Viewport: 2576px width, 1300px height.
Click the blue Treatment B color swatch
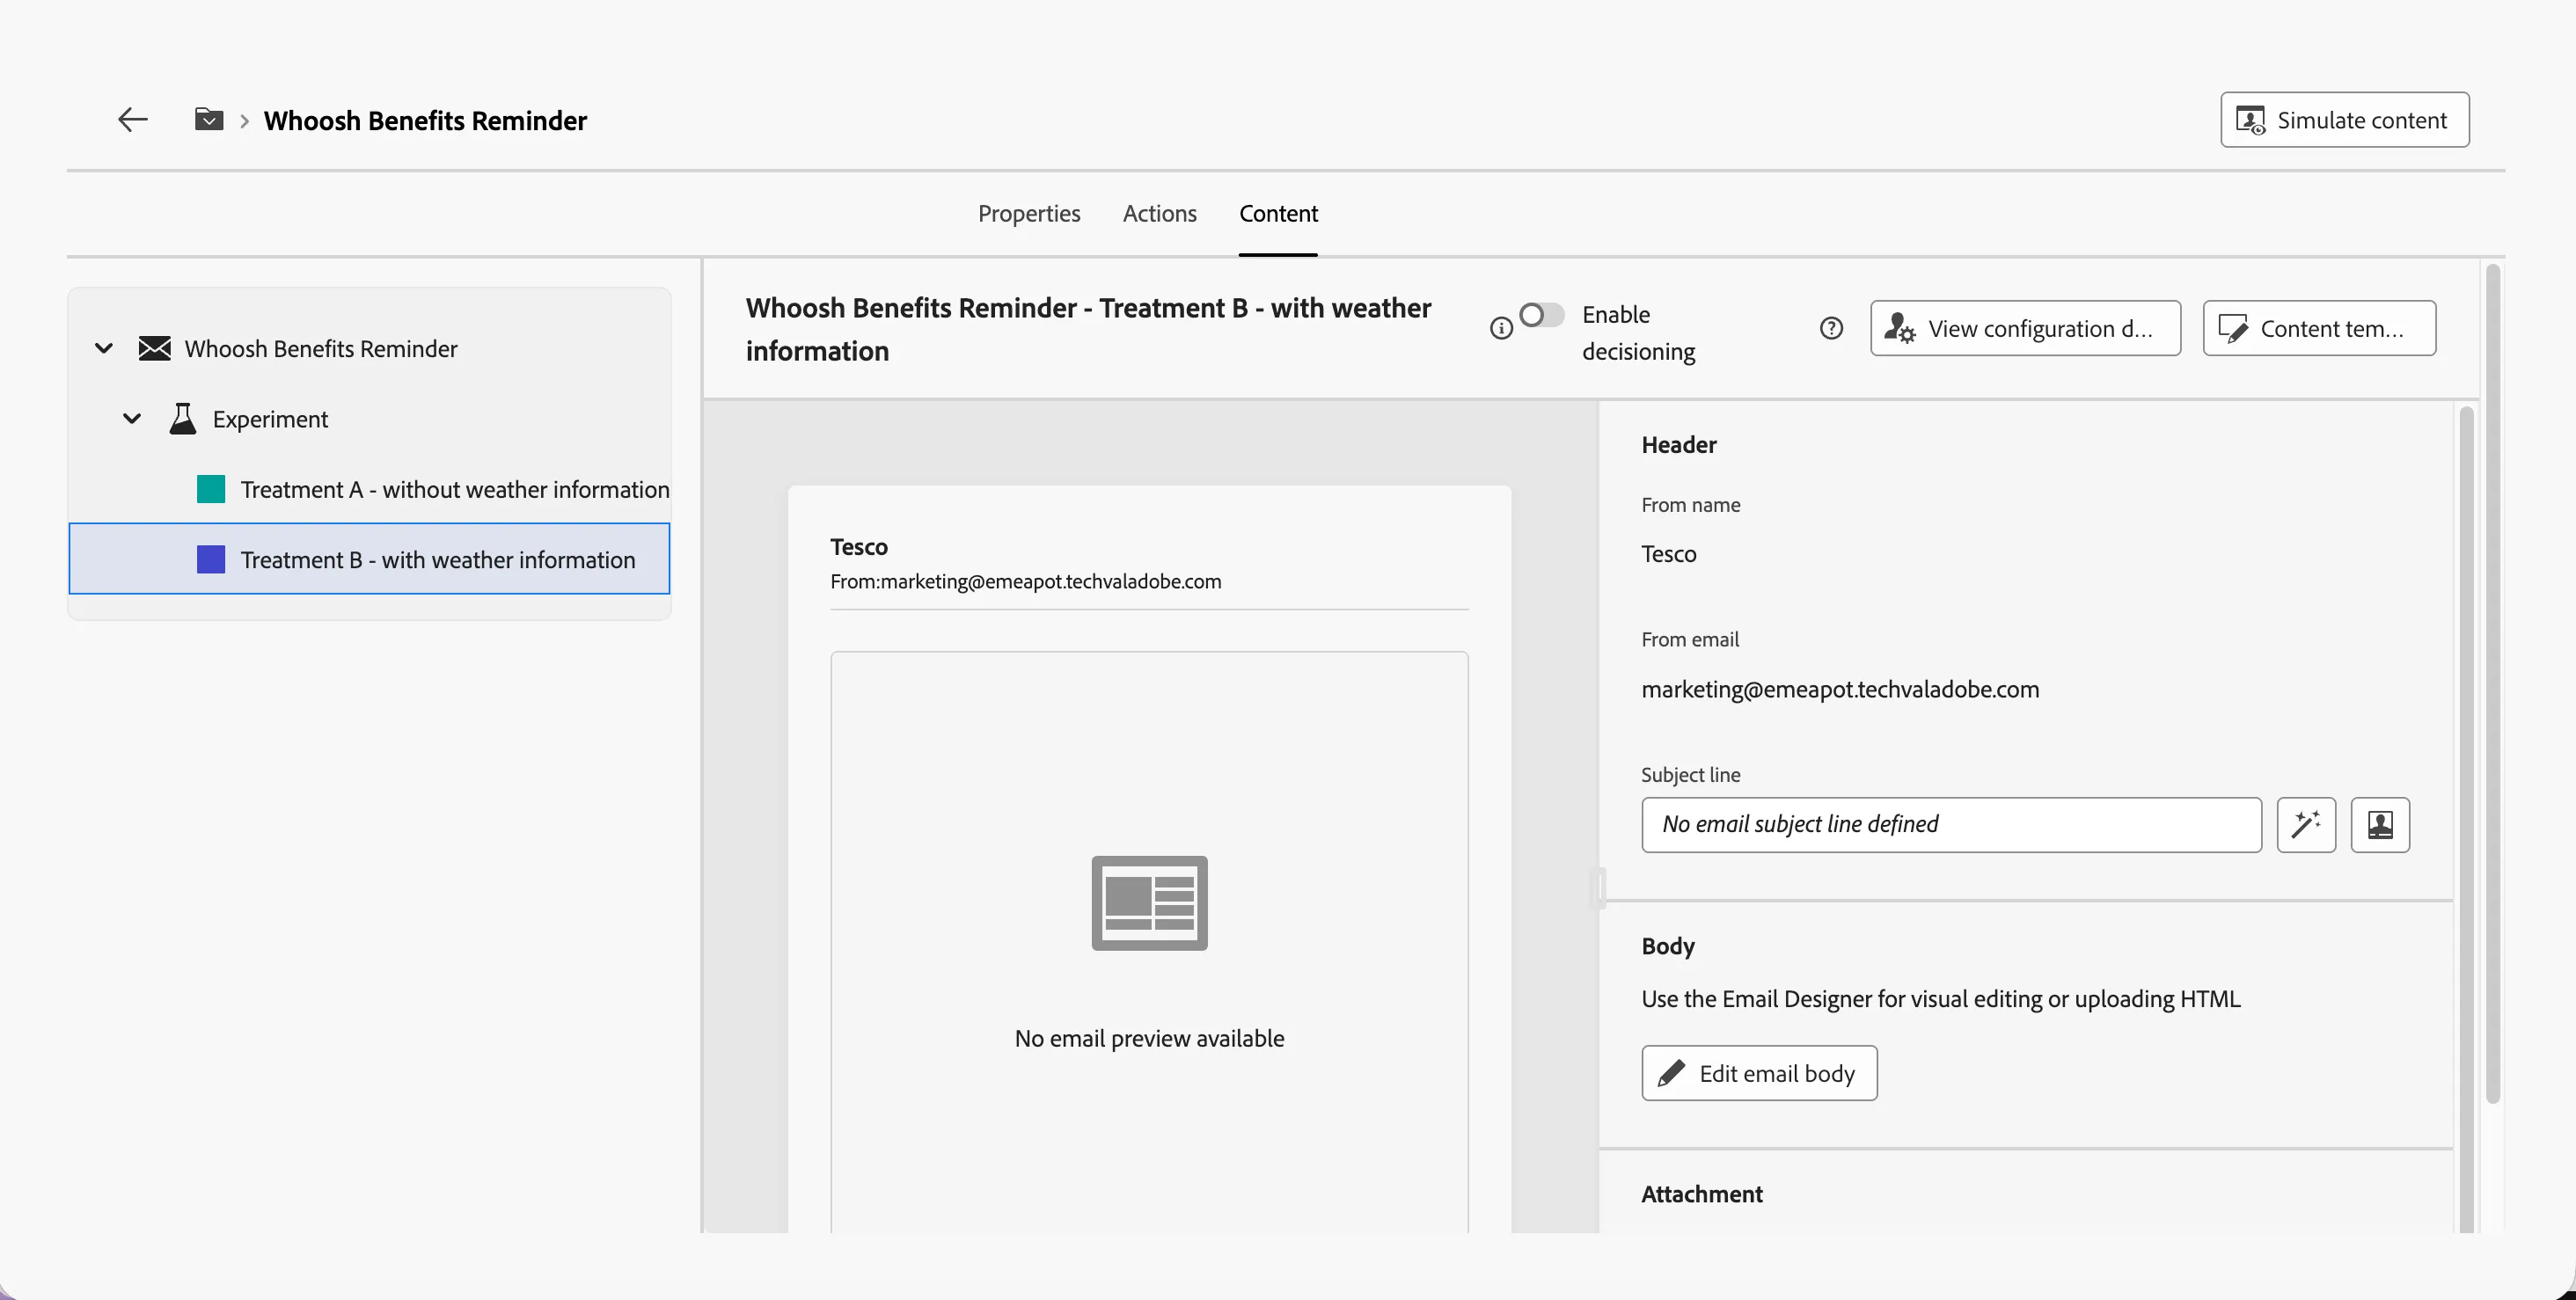pos(211,559)
